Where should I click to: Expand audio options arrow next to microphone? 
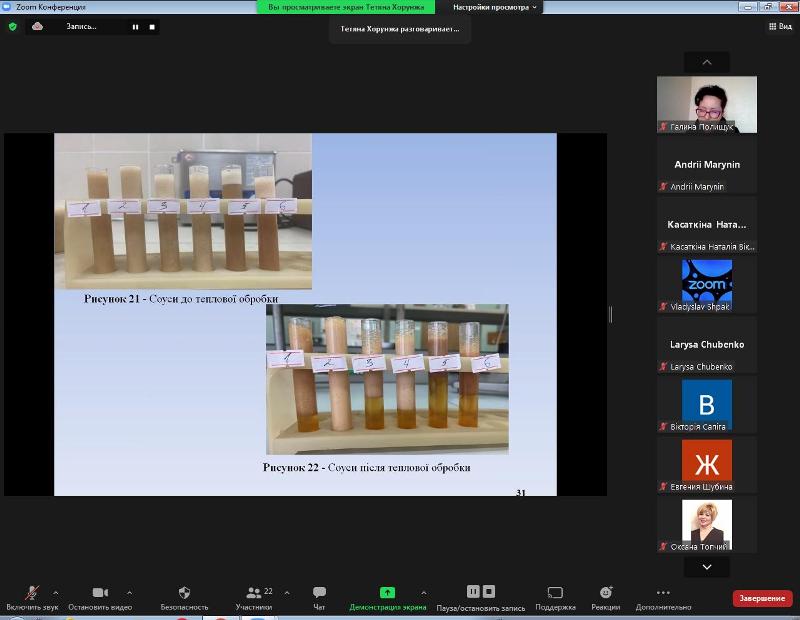click(55, 592)
